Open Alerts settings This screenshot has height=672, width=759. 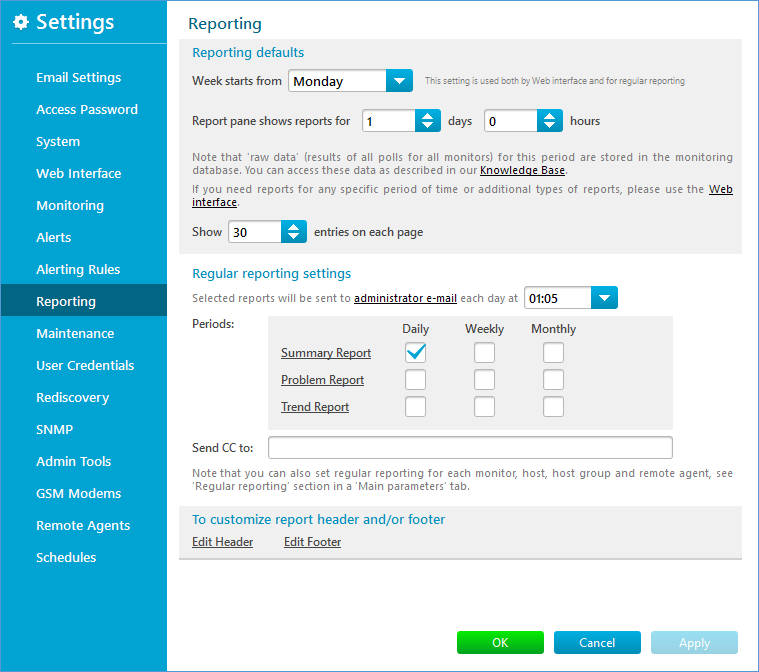point(54,237)
